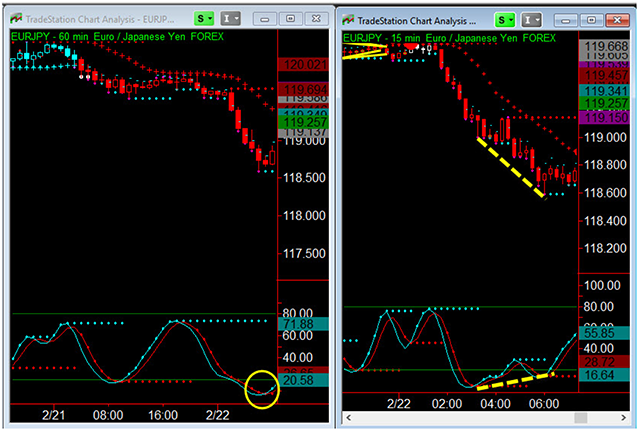Click the 04:00 time axis label in the 15 min chart
Image resolution: width=640 pixels, height=432 pixels.
click(495, 404)
